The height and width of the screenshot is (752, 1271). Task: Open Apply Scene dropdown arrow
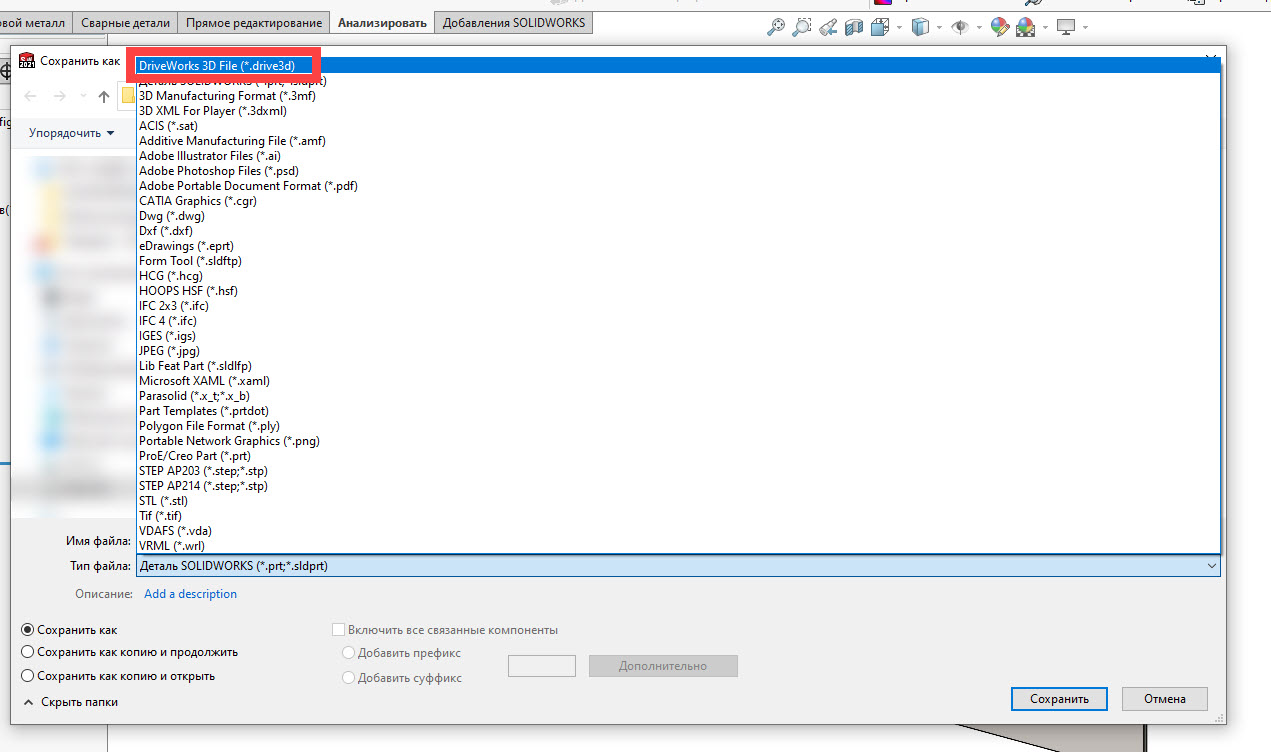[x=1043, y=27]
